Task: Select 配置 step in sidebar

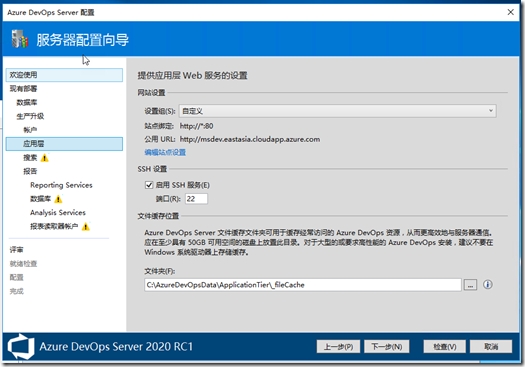Action: (16, 278)
